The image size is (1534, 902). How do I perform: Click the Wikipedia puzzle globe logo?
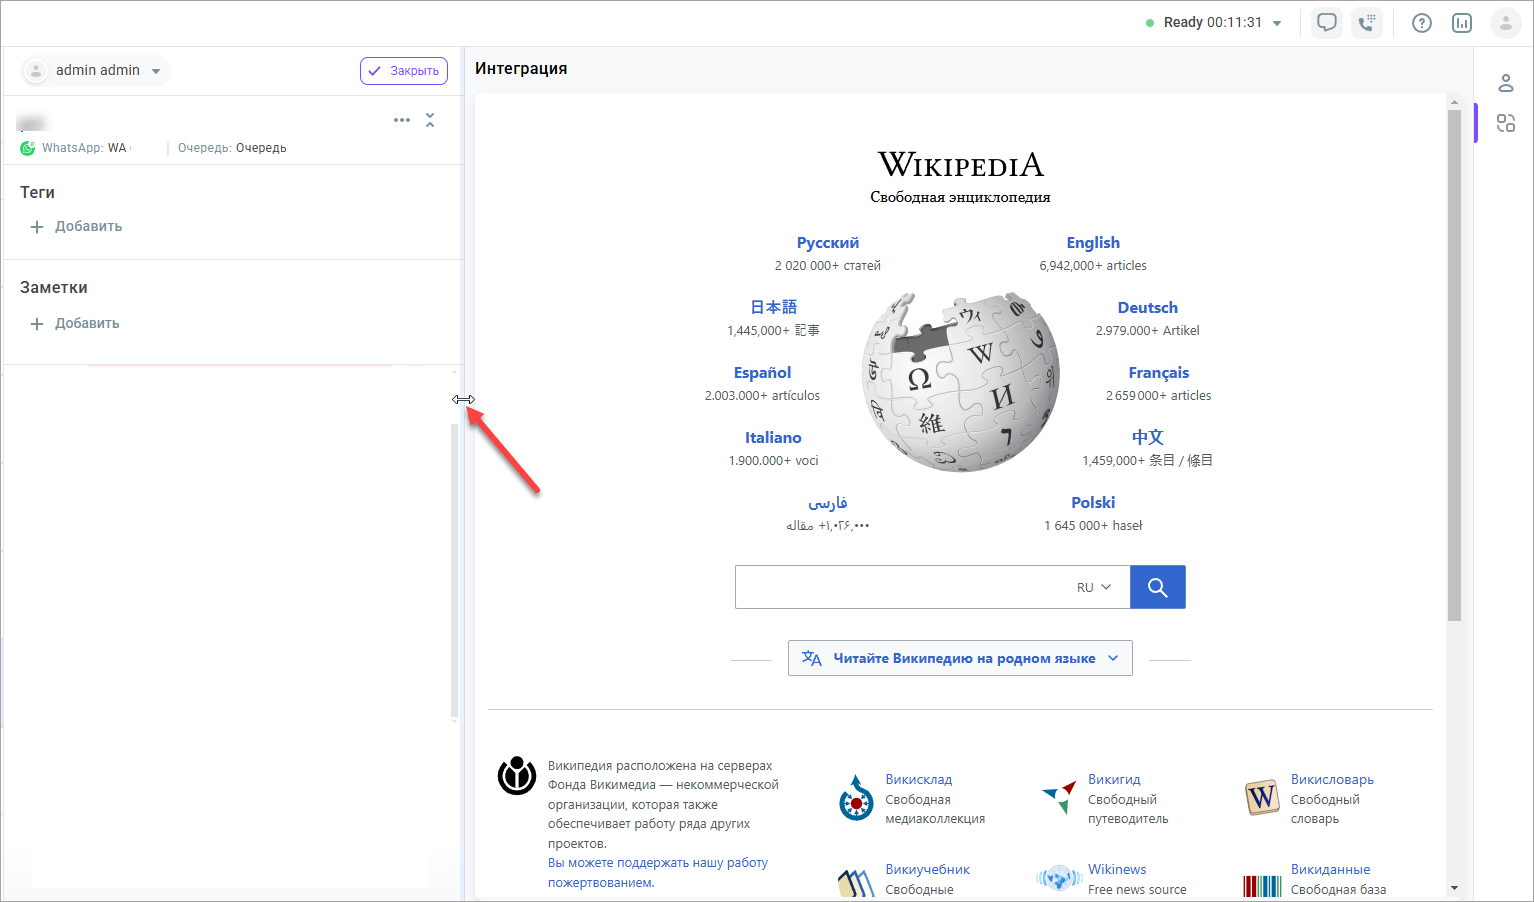tap(960, 382)
